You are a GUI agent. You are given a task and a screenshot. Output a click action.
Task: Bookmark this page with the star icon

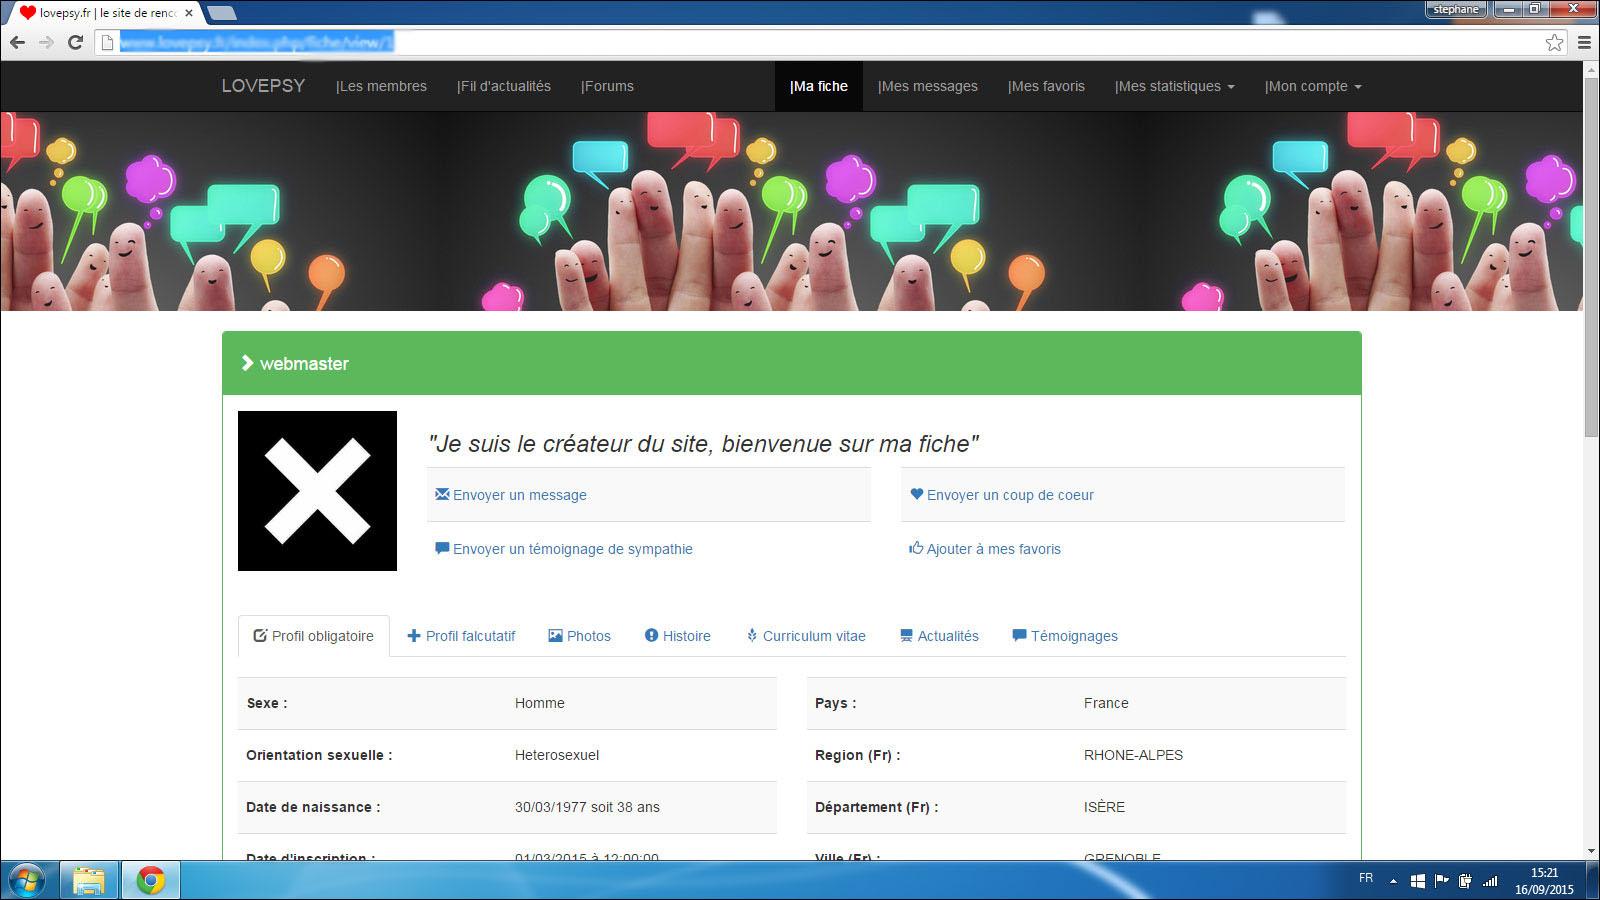point(1554,42)
